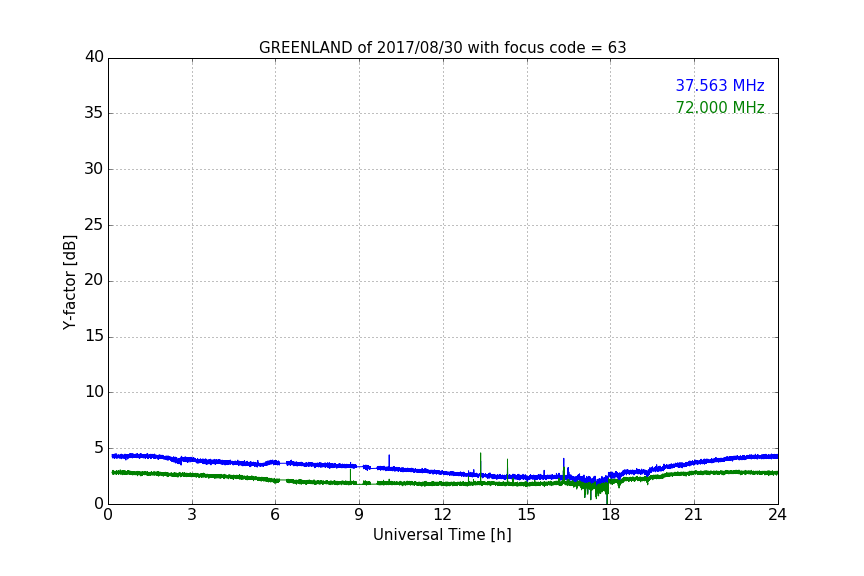This screenshot has width=864, height=576.
Task: Click the 'Universal Time [h]' axis label
Action: pyautogui.click(x=442, y=535)
